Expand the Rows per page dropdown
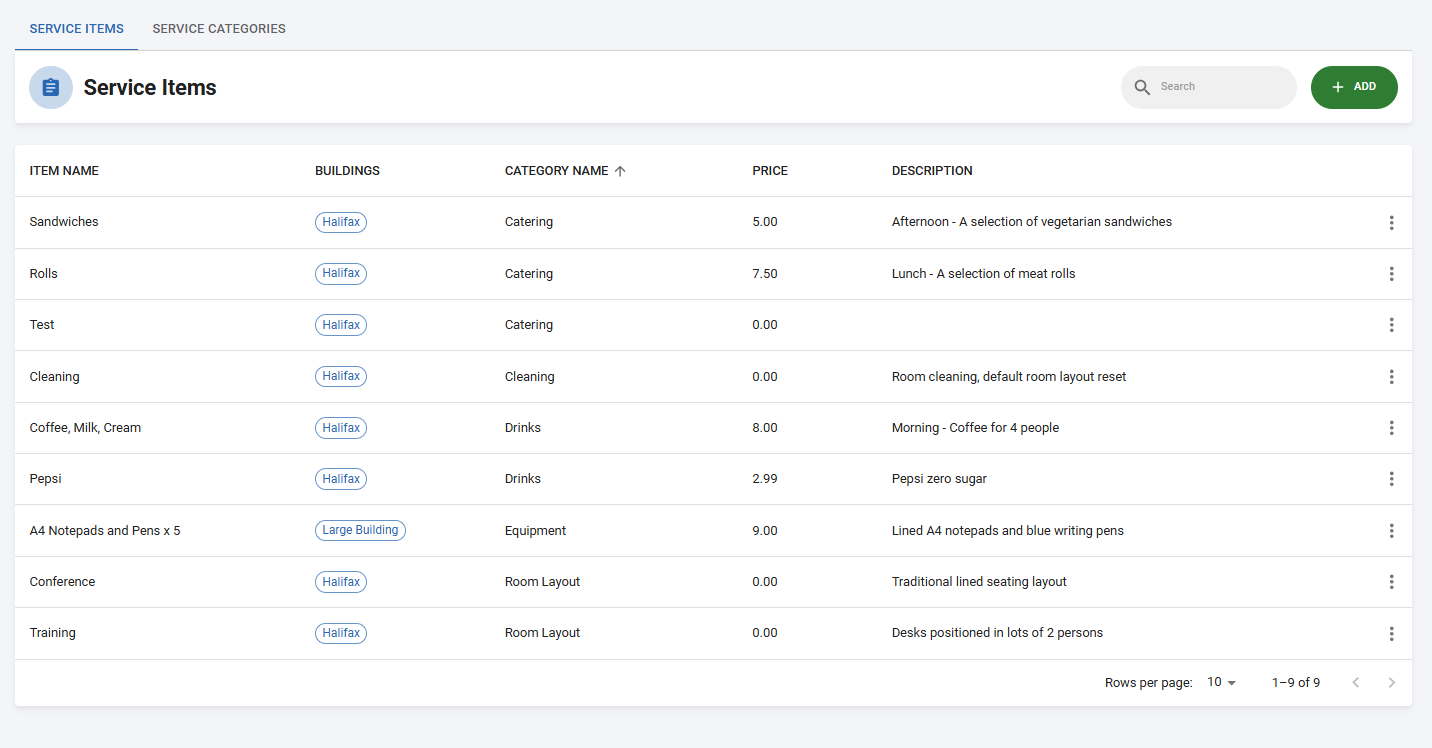This screenshot has width=1432, height=748. [x=1221, y=682]
